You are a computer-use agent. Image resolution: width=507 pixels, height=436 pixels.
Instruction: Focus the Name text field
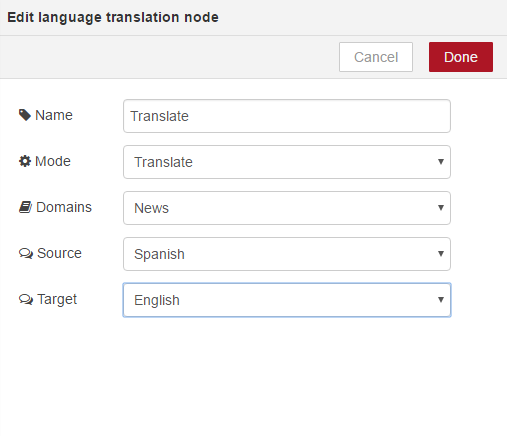pos(287,116)
